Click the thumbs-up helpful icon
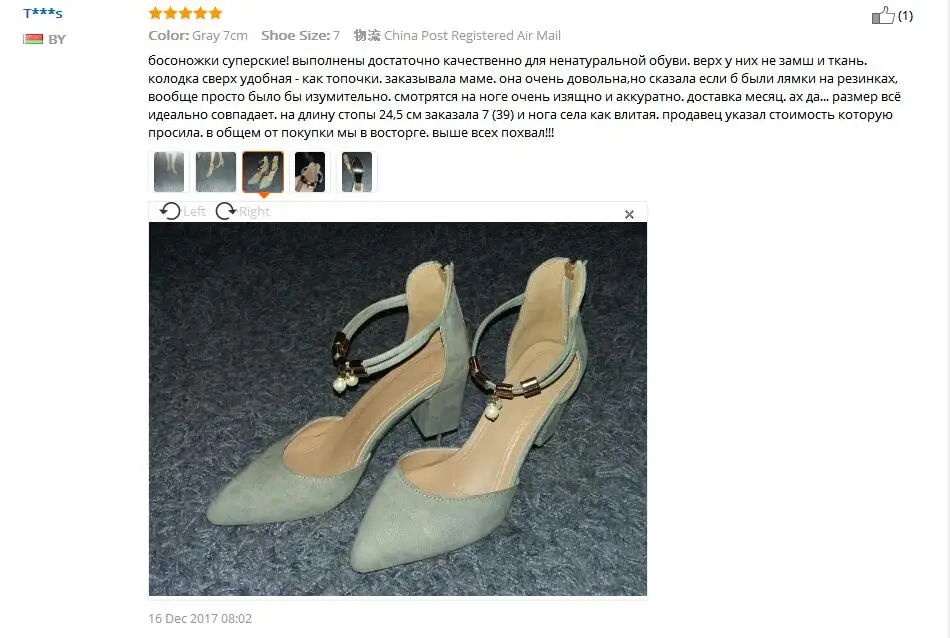The height and width of the screenshot is (638, 950). (x=883, y=15)
